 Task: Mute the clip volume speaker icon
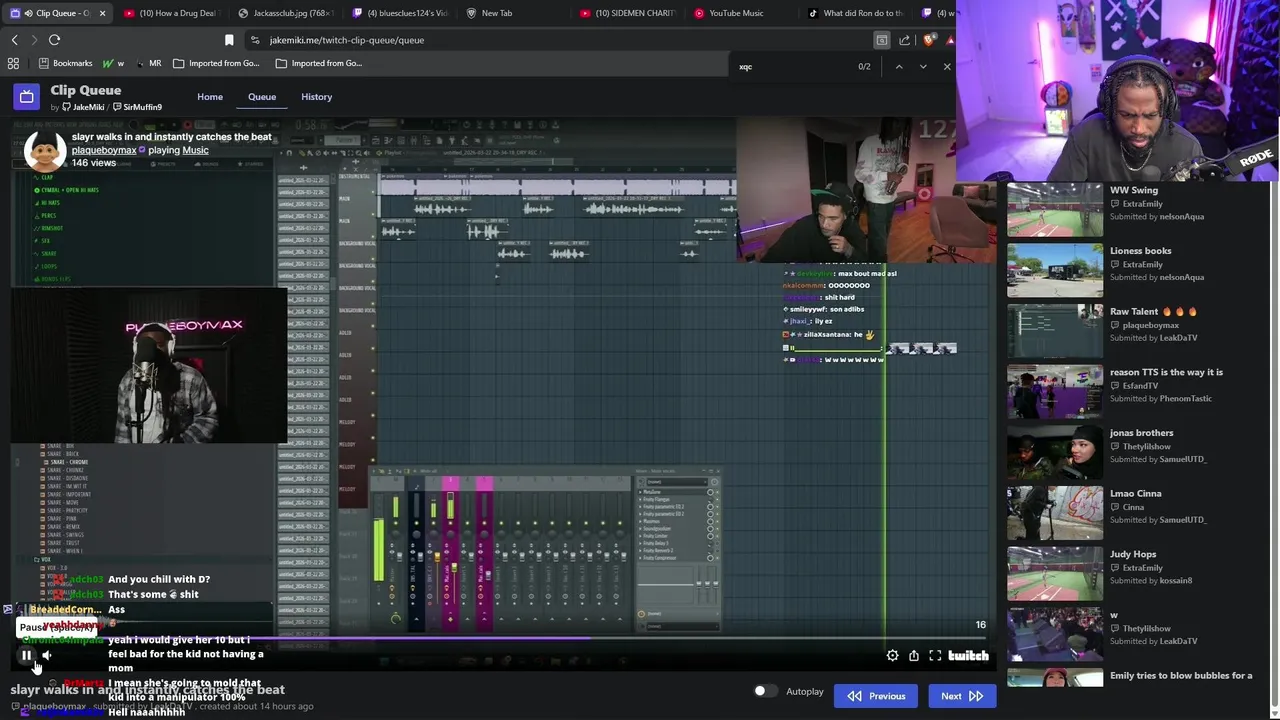pyautogui.click(x=47, y=655)
